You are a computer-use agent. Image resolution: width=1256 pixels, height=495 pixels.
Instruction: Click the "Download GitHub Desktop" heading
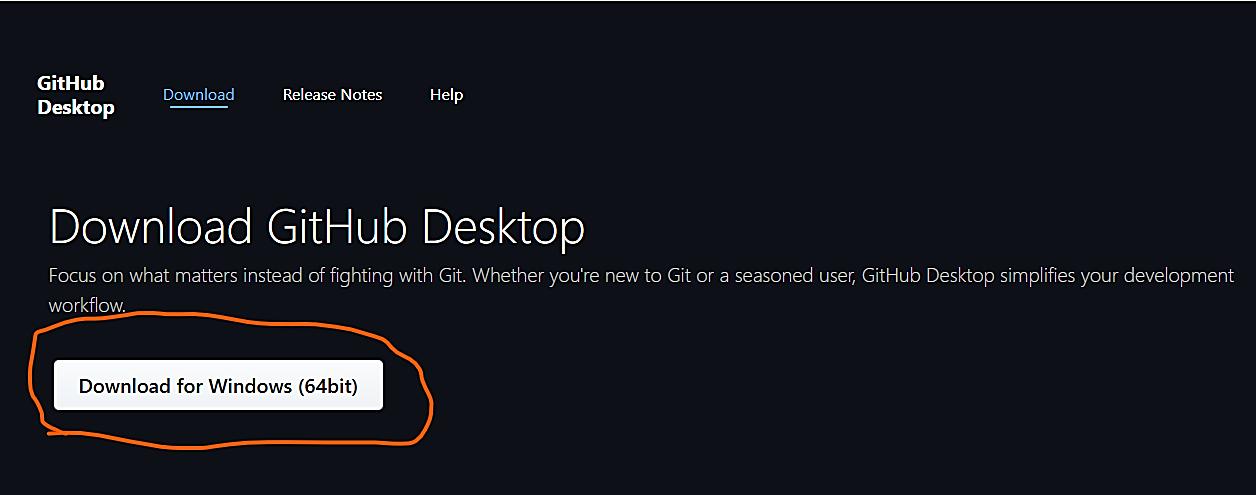(x=316, y=227)
